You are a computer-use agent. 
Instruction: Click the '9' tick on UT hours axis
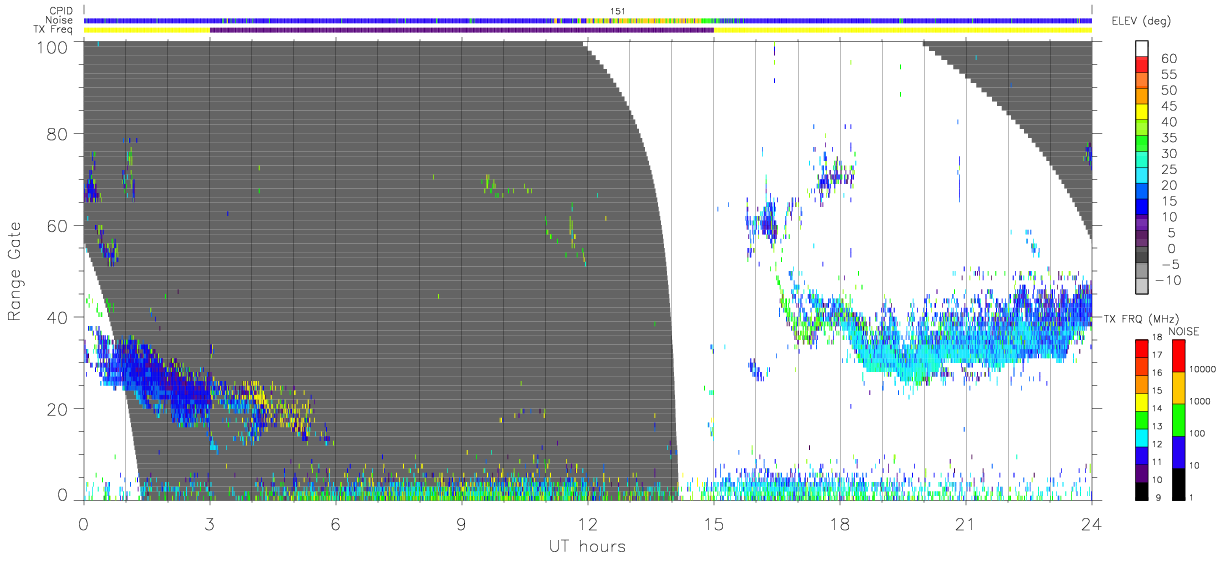coord(461,523)
